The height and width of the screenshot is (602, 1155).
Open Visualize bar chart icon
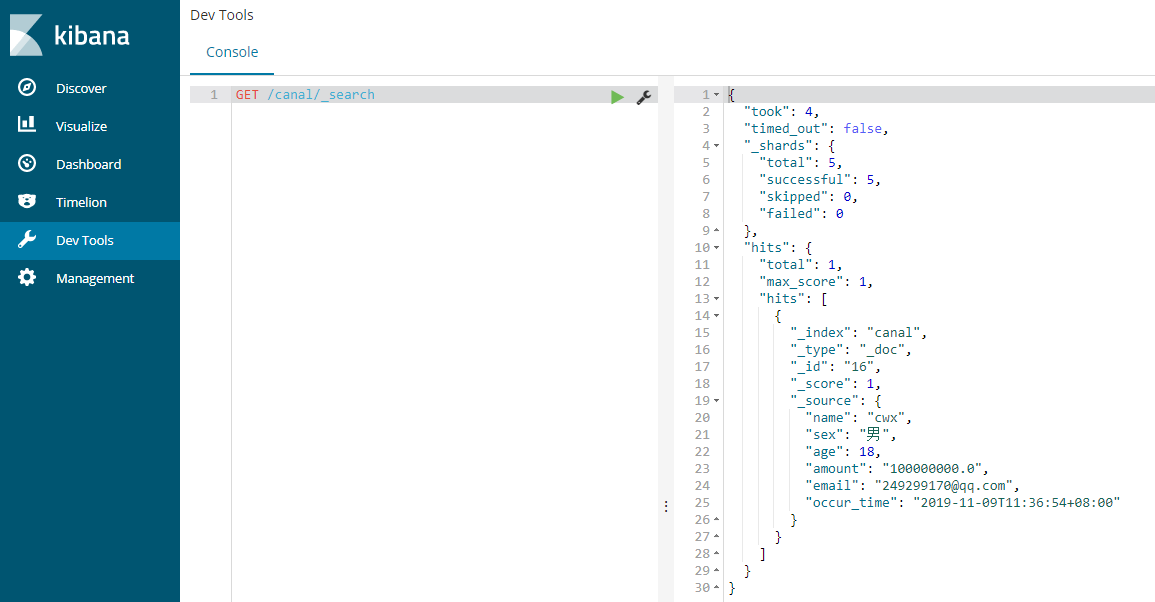pyautogui.click(x=27, y=125)
